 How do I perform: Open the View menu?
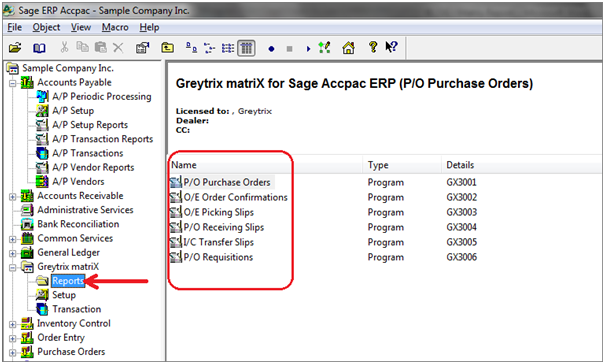81,27
